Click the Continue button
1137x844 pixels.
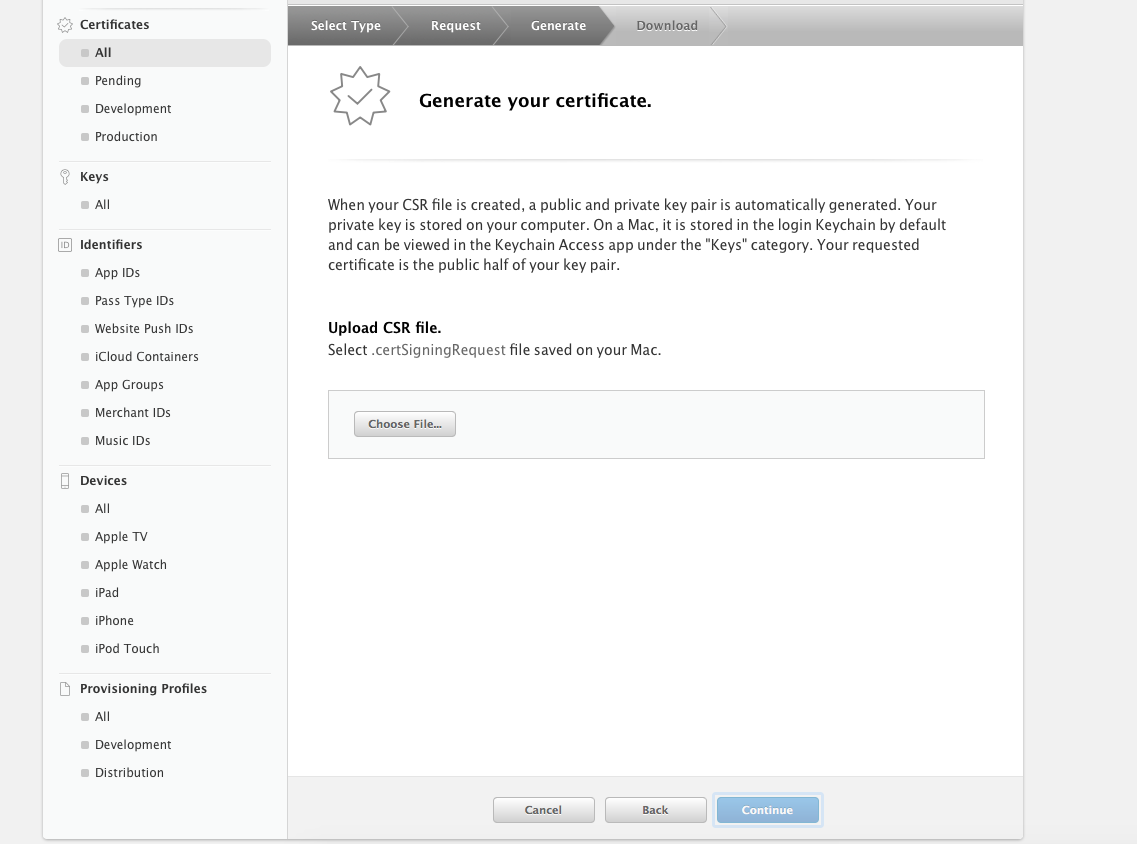[767, 810]
